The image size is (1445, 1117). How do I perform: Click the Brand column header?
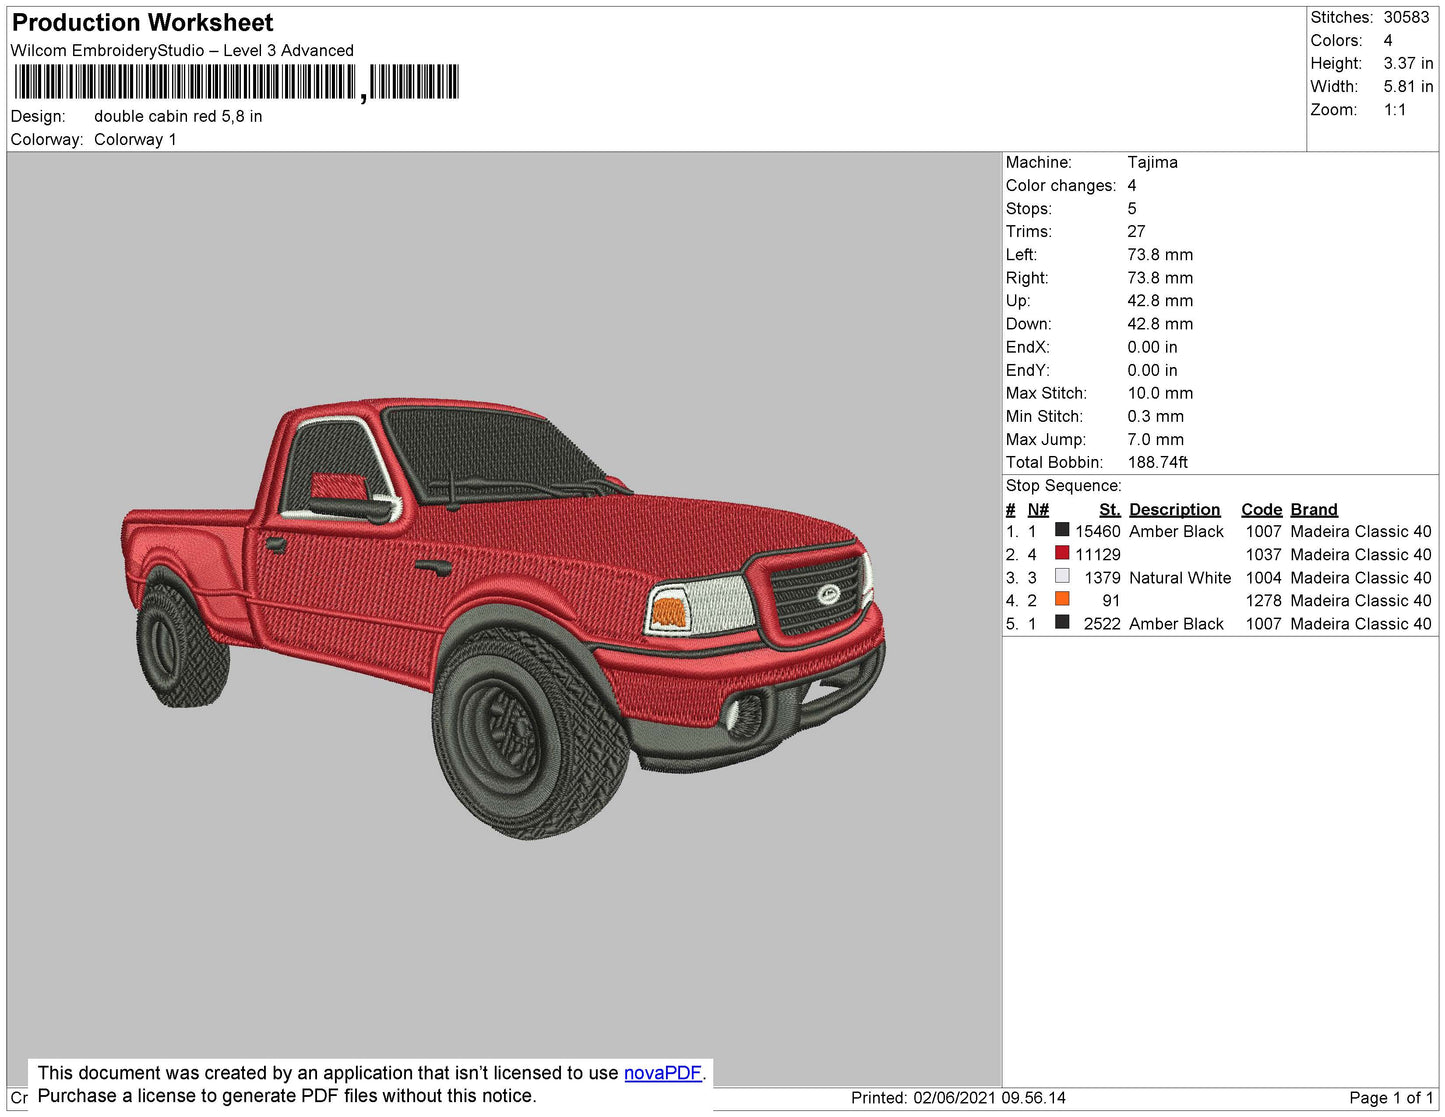pyautogui.click(x=1314, y=510)
